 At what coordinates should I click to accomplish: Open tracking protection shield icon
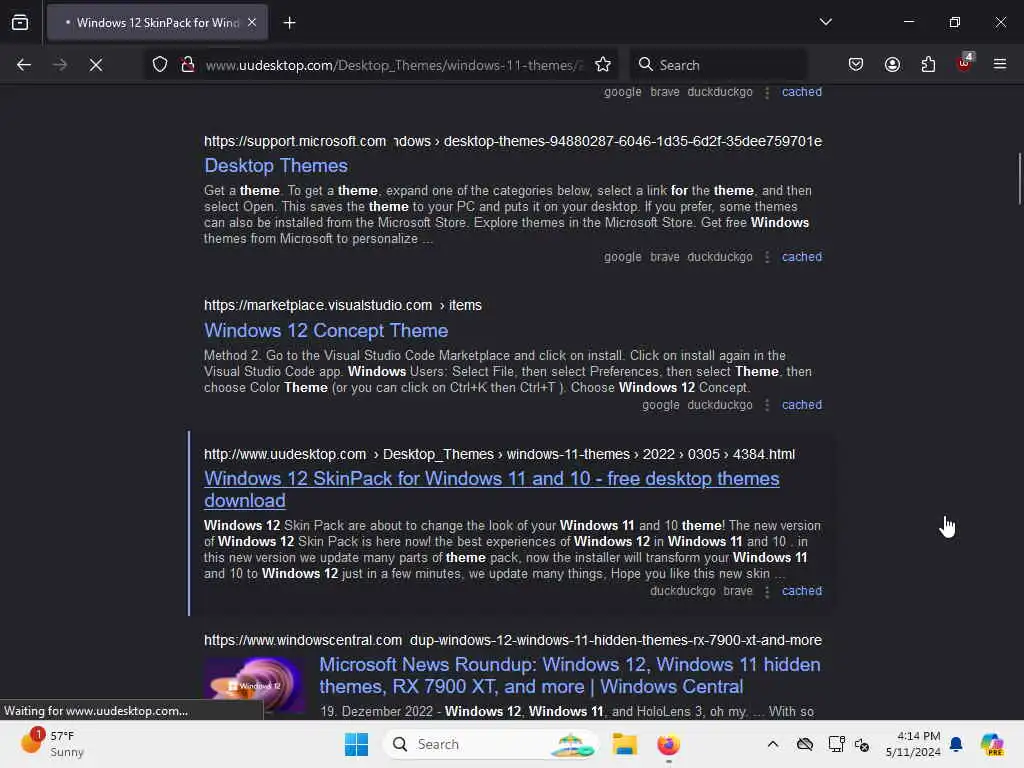tap(160, 65)
